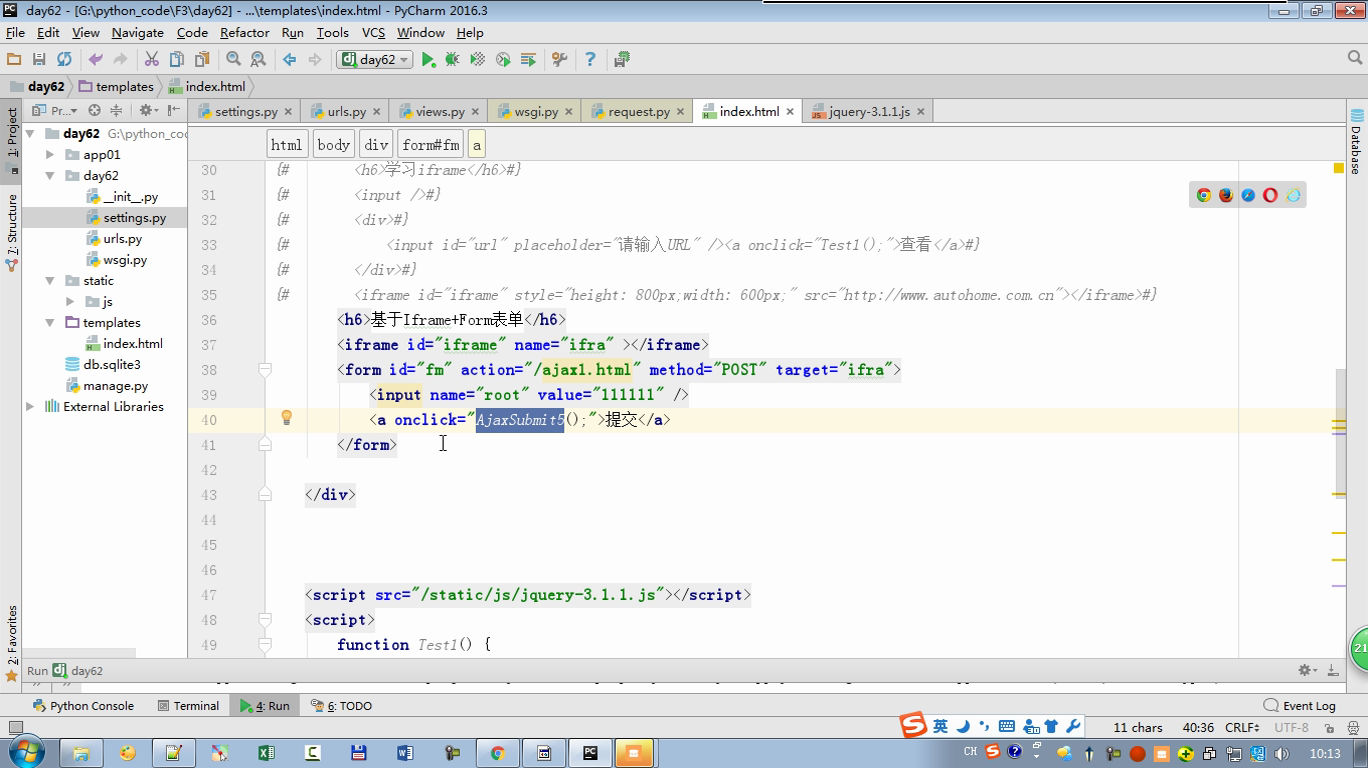This screenshot has height=768, width=1368.
Task: Click the Undo toolbar arrow
Action: pos(96,60)
